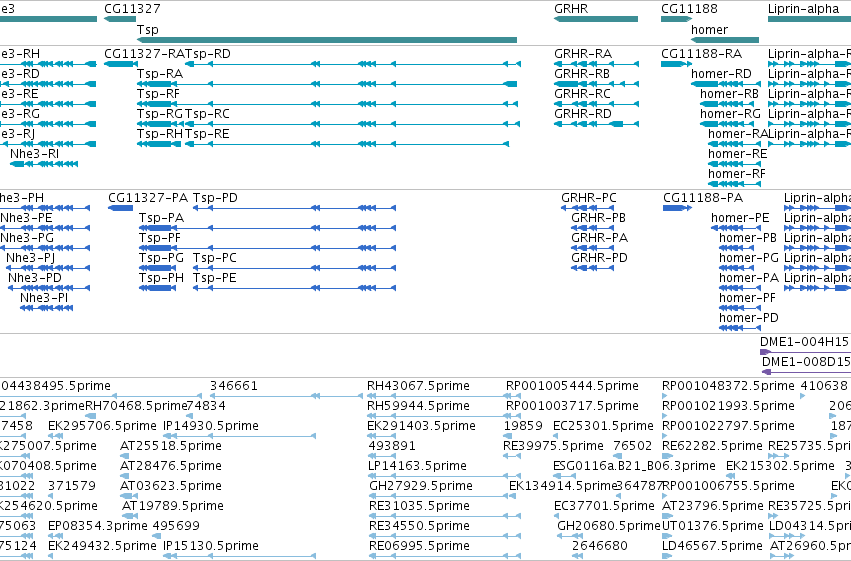Click the Tsp-RC transcript label
Image resolution: width=851 pixels, height=561 pixels.
pyautogui.click(x=207, y=114)
